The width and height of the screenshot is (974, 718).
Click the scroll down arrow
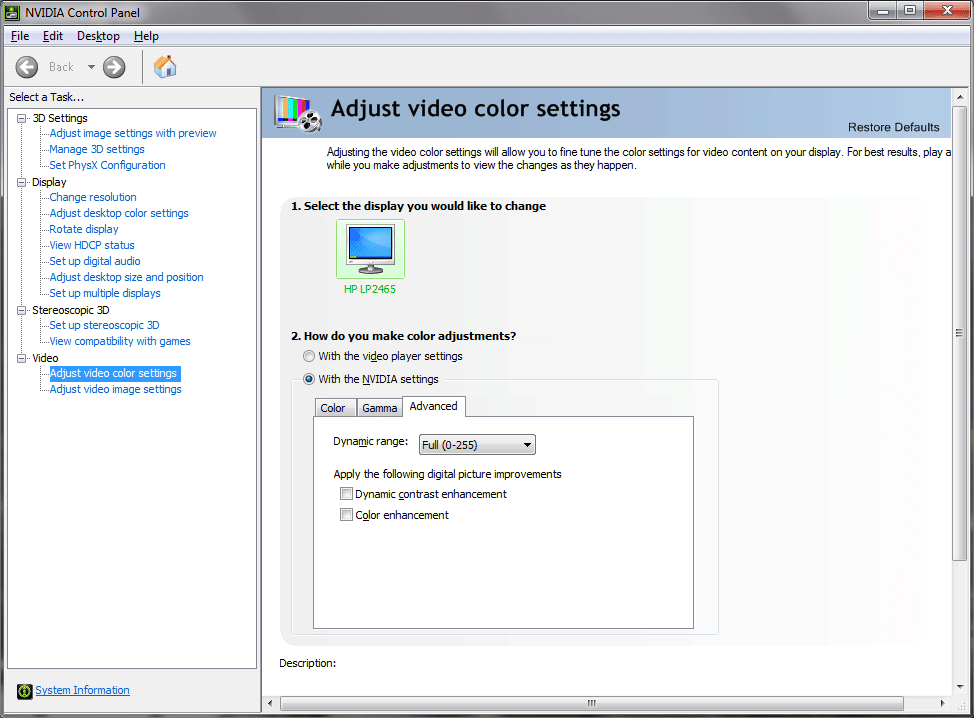point(960,686)
